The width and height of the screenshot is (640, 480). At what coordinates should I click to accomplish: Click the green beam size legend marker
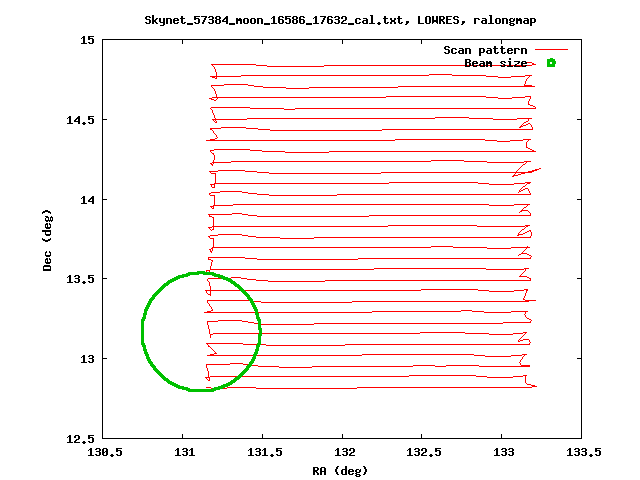[x=551, y=62]
